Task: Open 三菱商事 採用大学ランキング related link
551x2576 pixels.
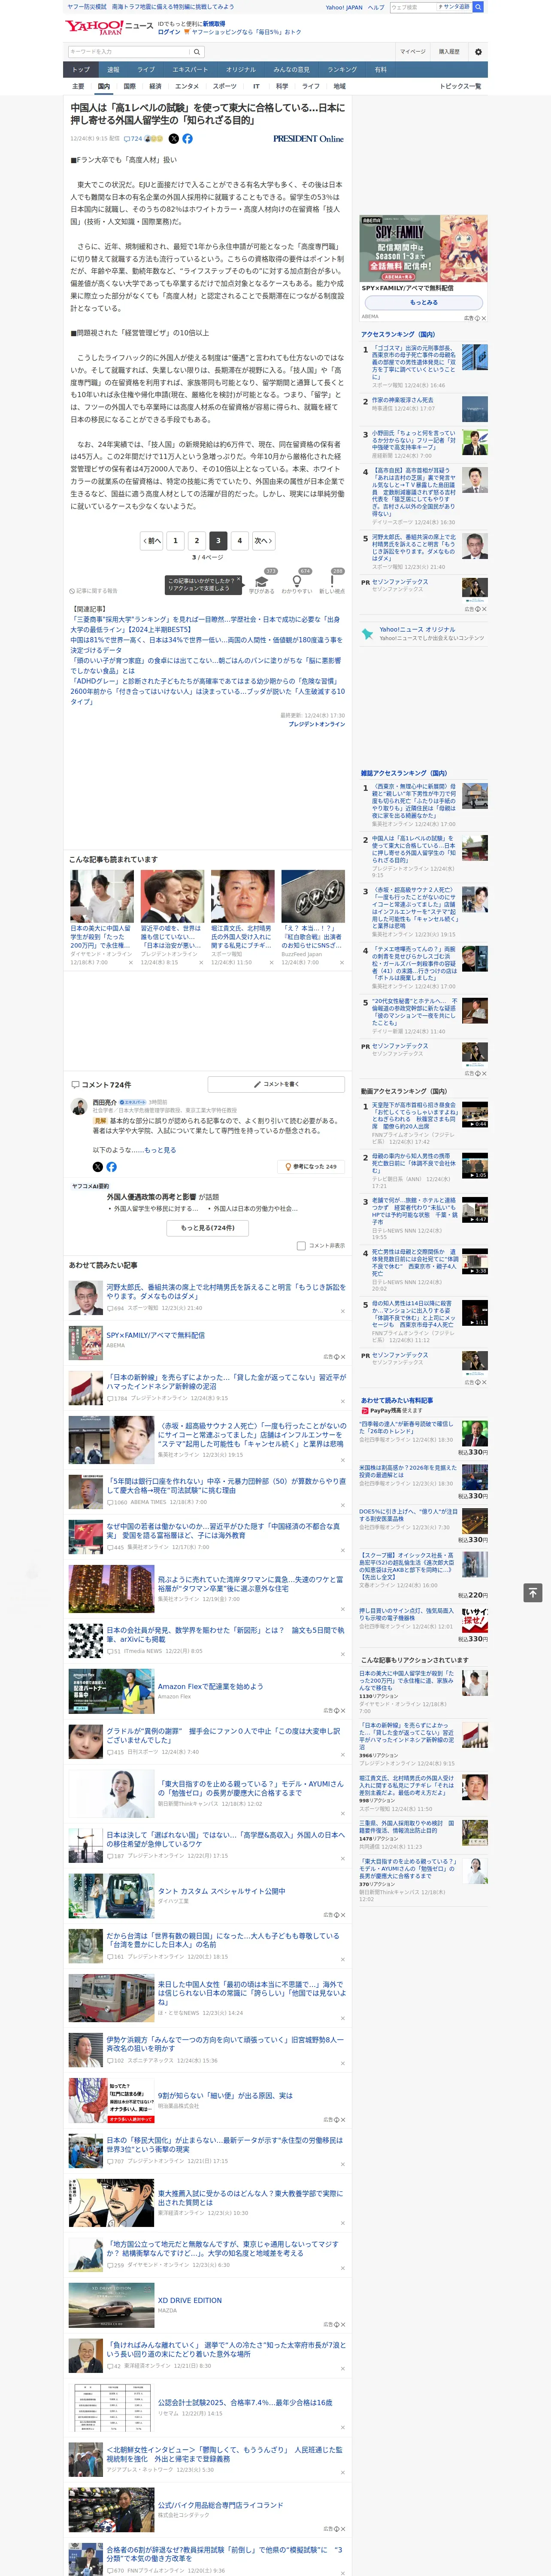Action: point(205,625)
